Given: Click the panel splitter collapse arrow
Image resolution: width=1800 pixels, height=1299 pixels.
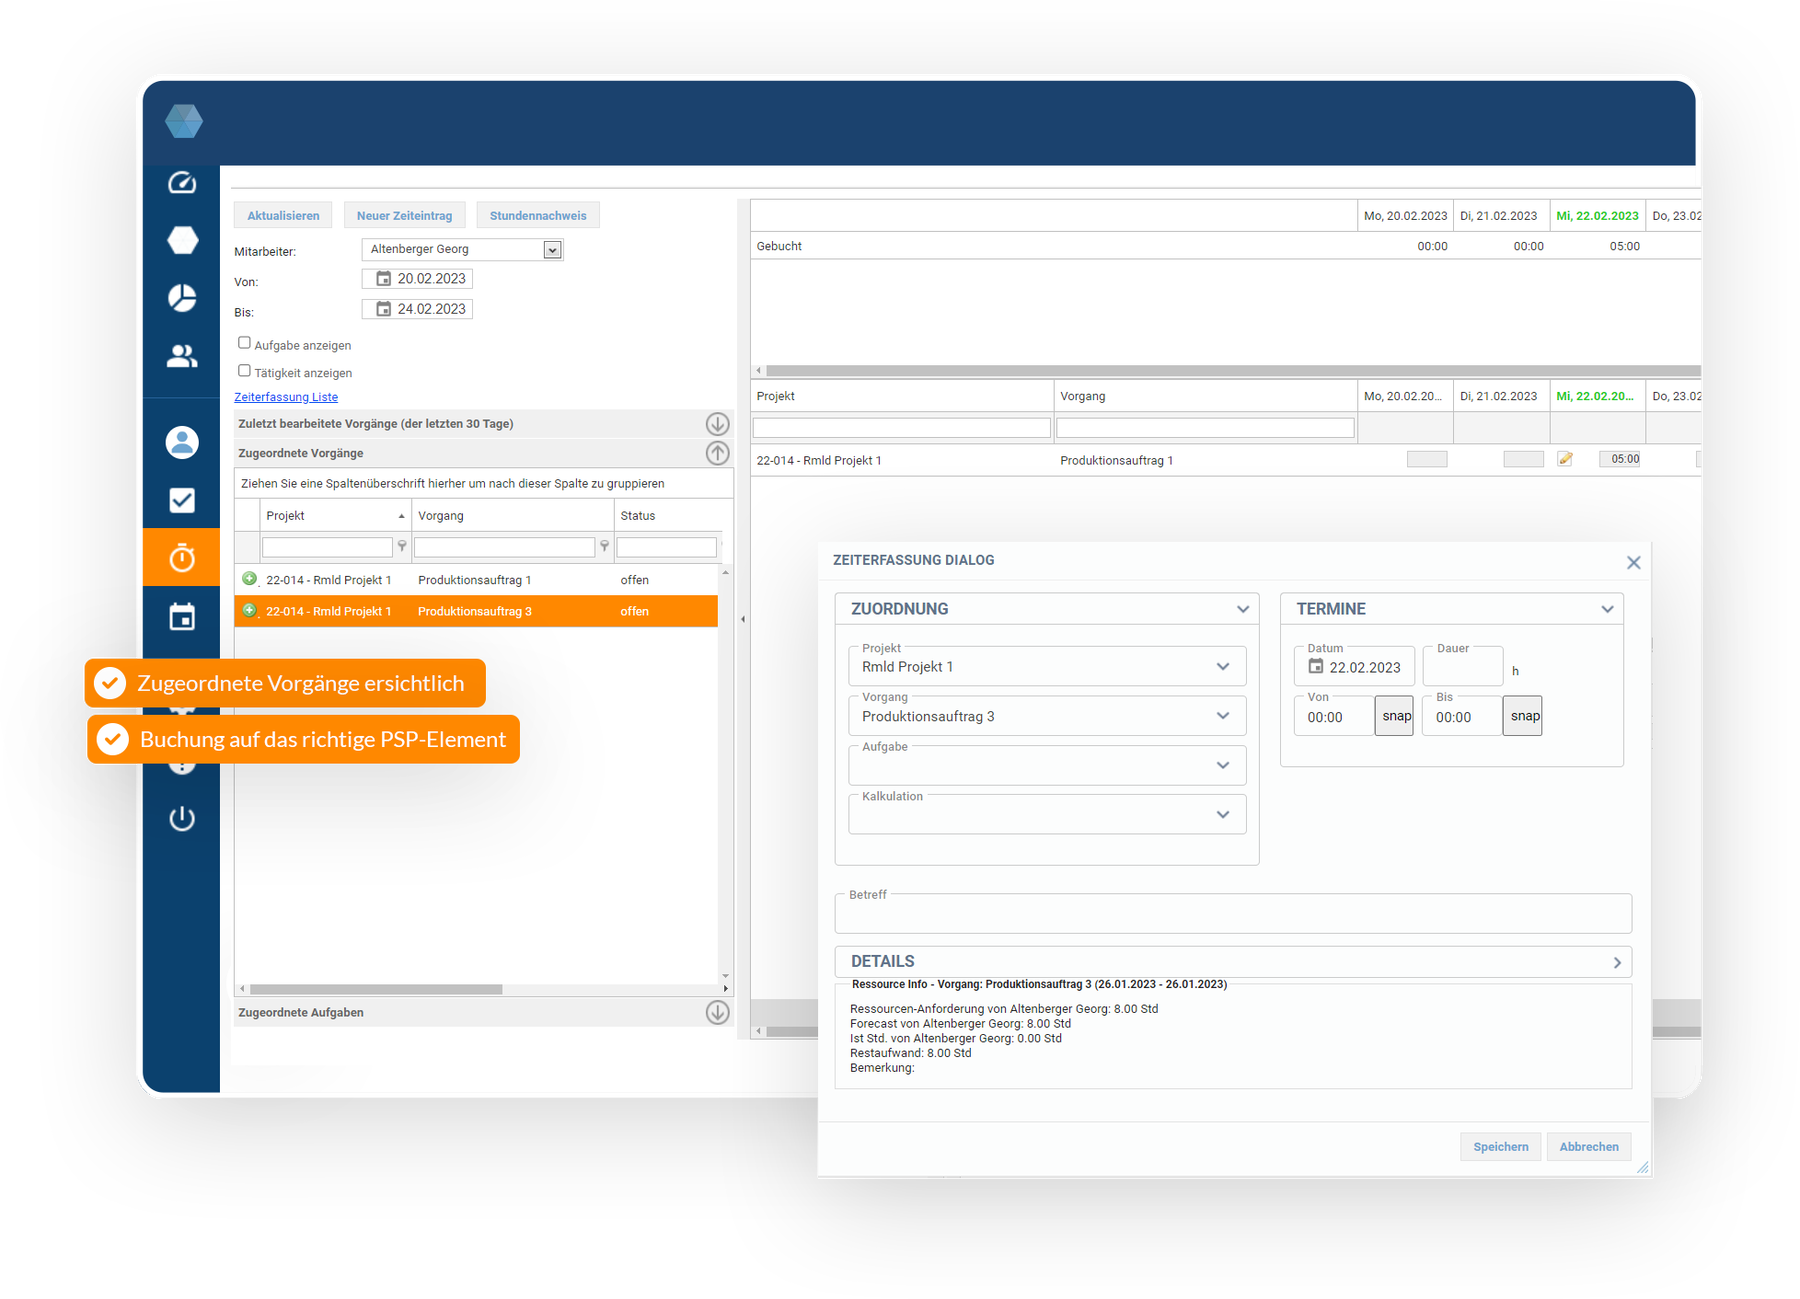Looking at the screenshot, I should point(743,619).
